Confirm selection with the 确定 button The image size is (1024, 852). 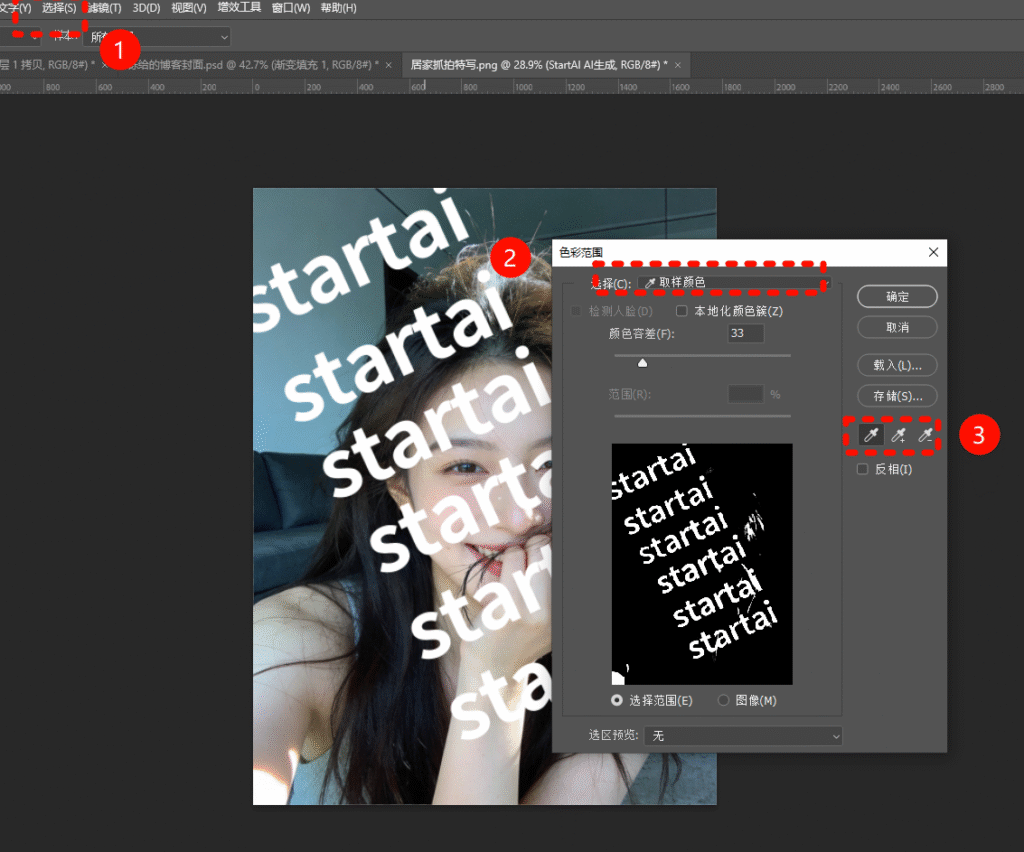[896, 296]
